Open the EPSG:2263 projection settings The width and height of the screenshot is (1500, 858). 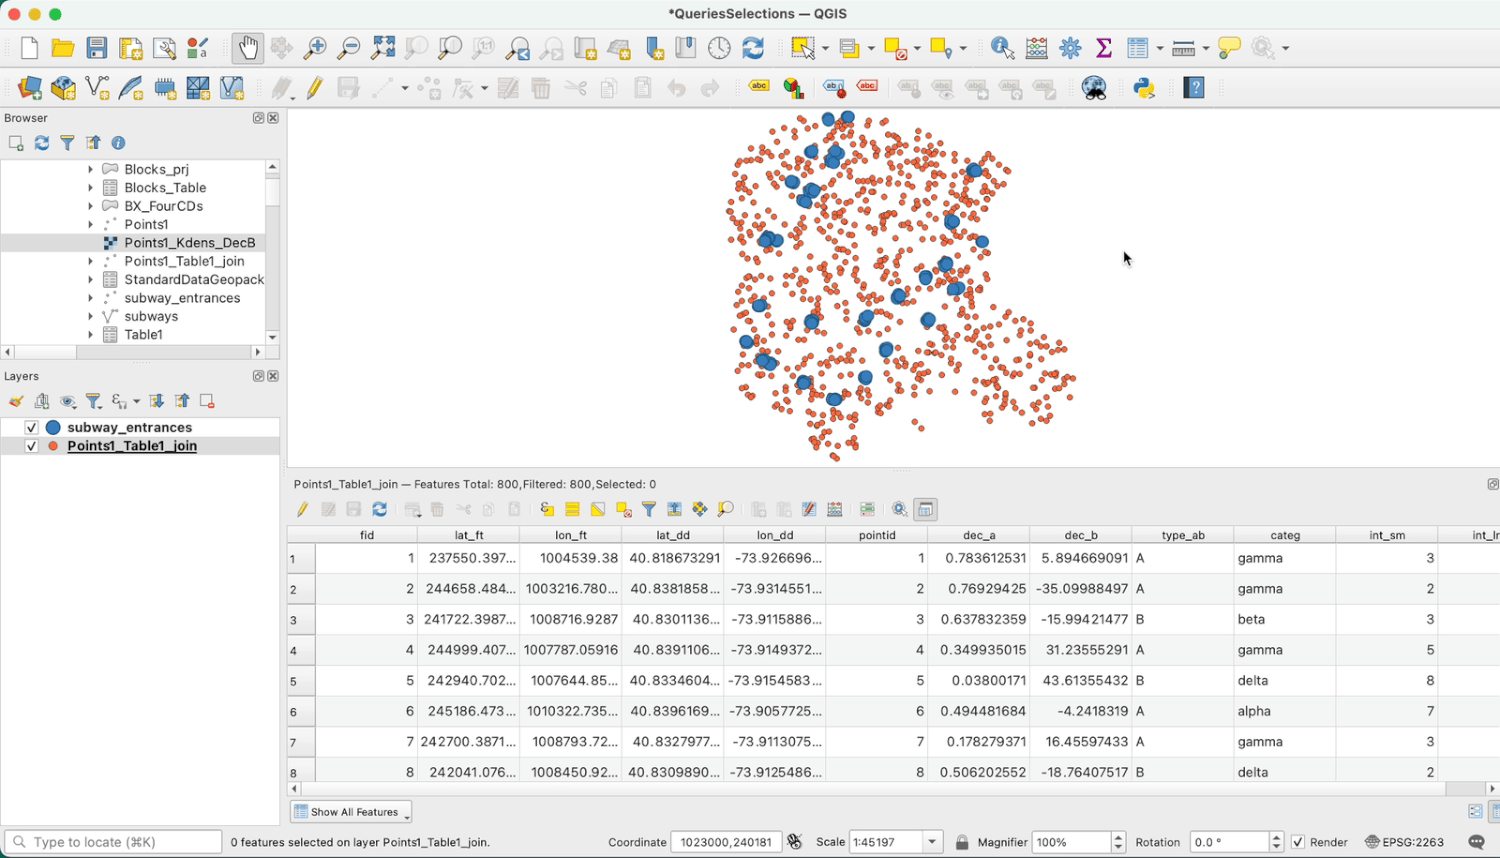(x=1415, y=841)
